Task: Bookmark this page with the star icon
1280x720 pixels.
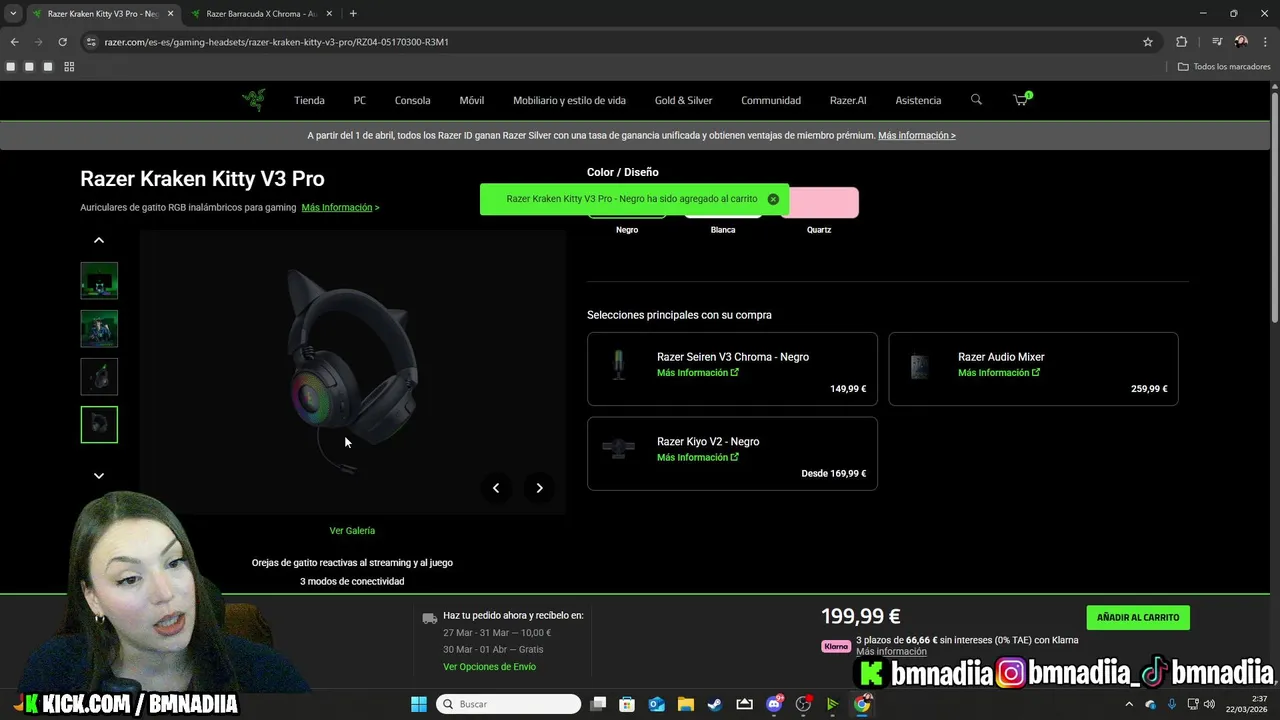Action: pyautogui.click(x=1148, y=42)
